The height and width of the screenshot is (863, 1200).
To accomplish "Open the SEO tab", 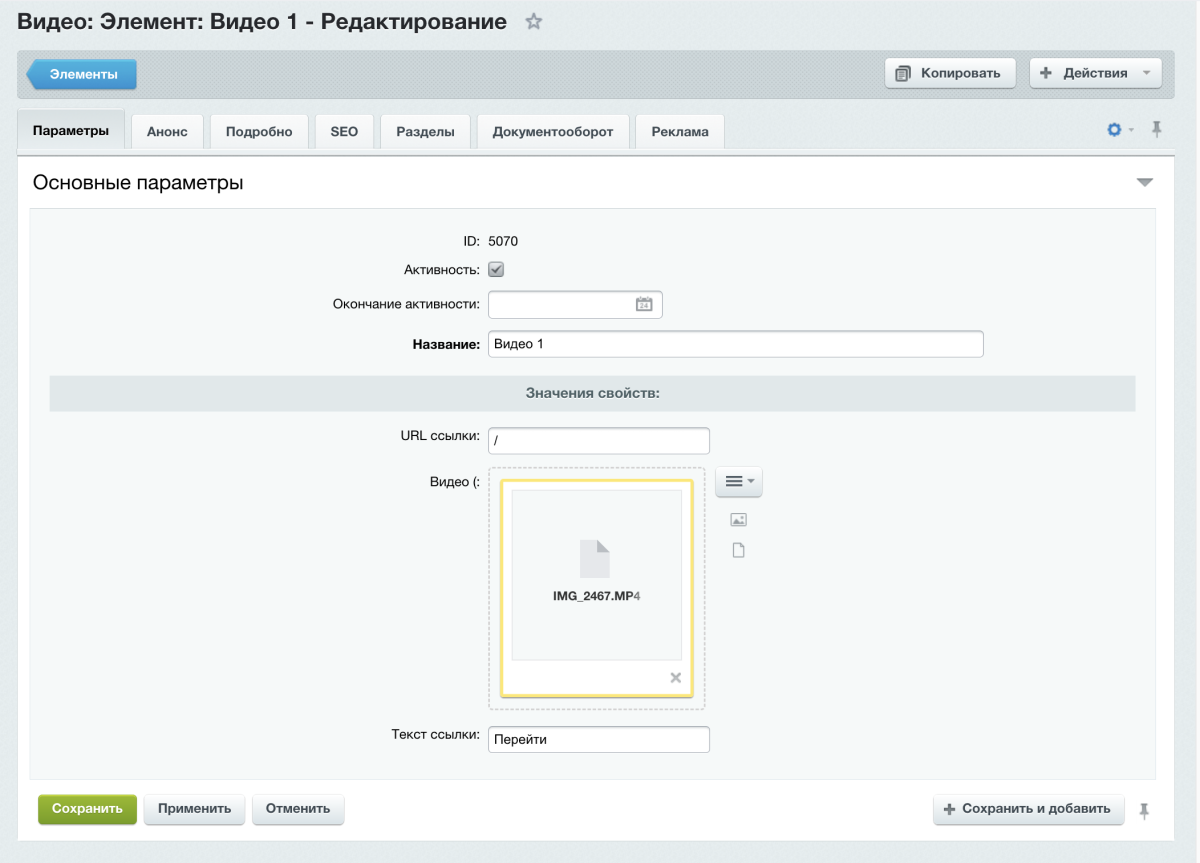I will (x=344, y=132).
